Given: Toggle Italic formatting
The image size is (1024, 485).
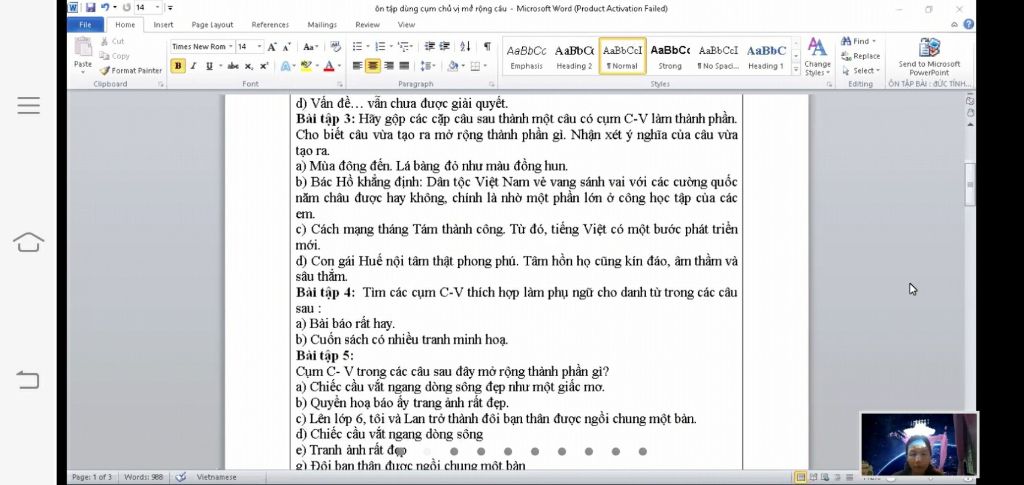Looking at the screenshot, I should click(193, 66).
